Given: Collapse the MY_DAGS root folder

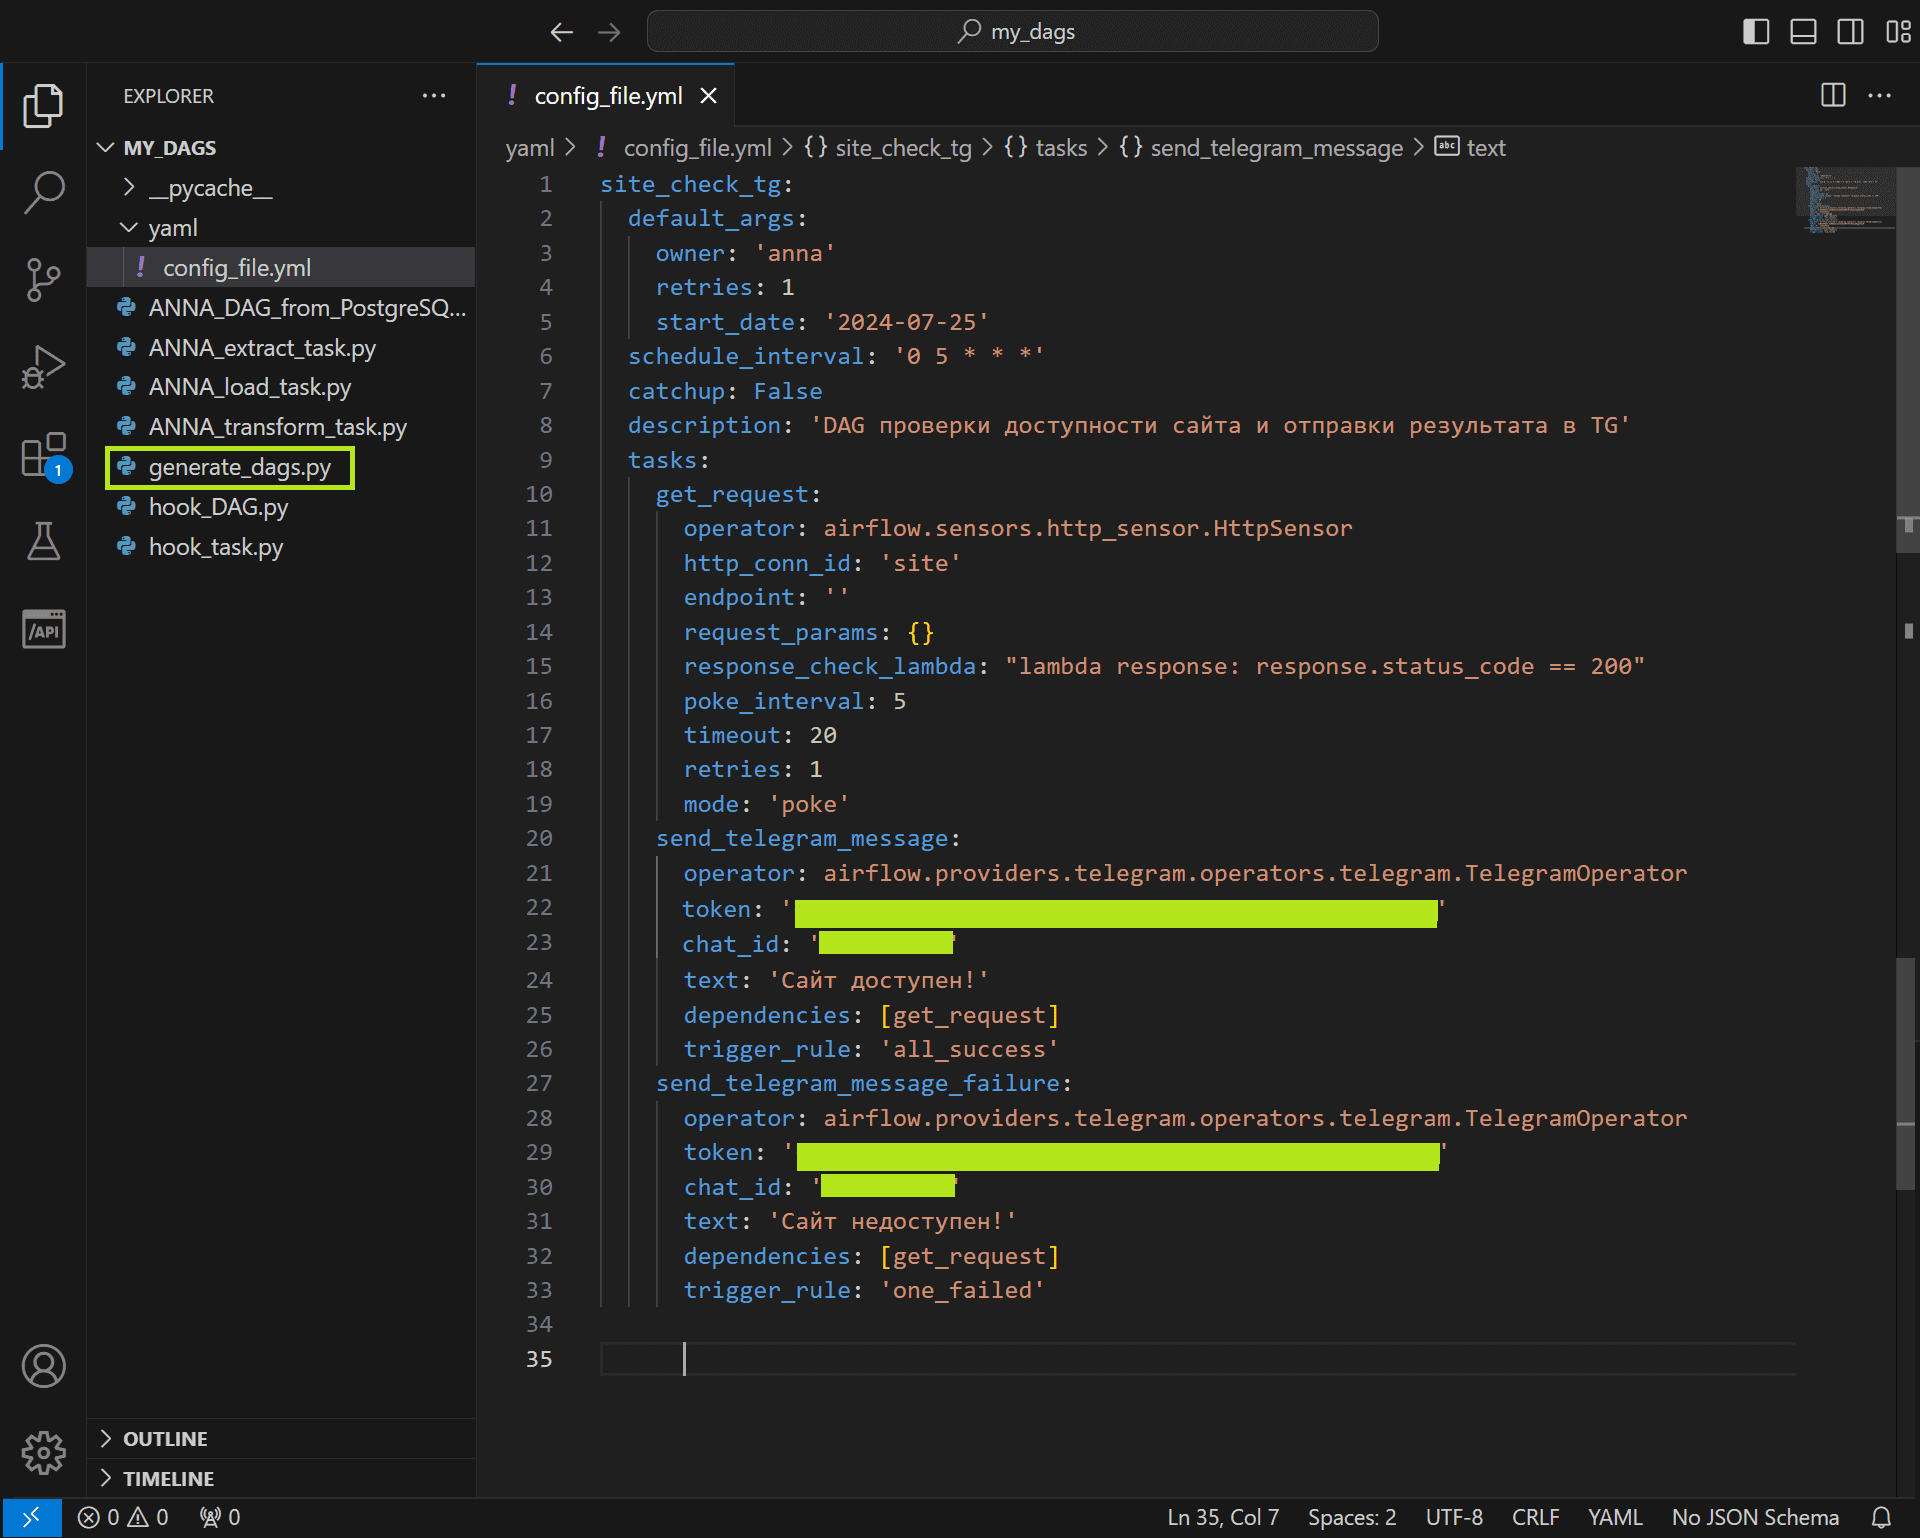Looking at the screenshot, I should [x=281, y=148].
